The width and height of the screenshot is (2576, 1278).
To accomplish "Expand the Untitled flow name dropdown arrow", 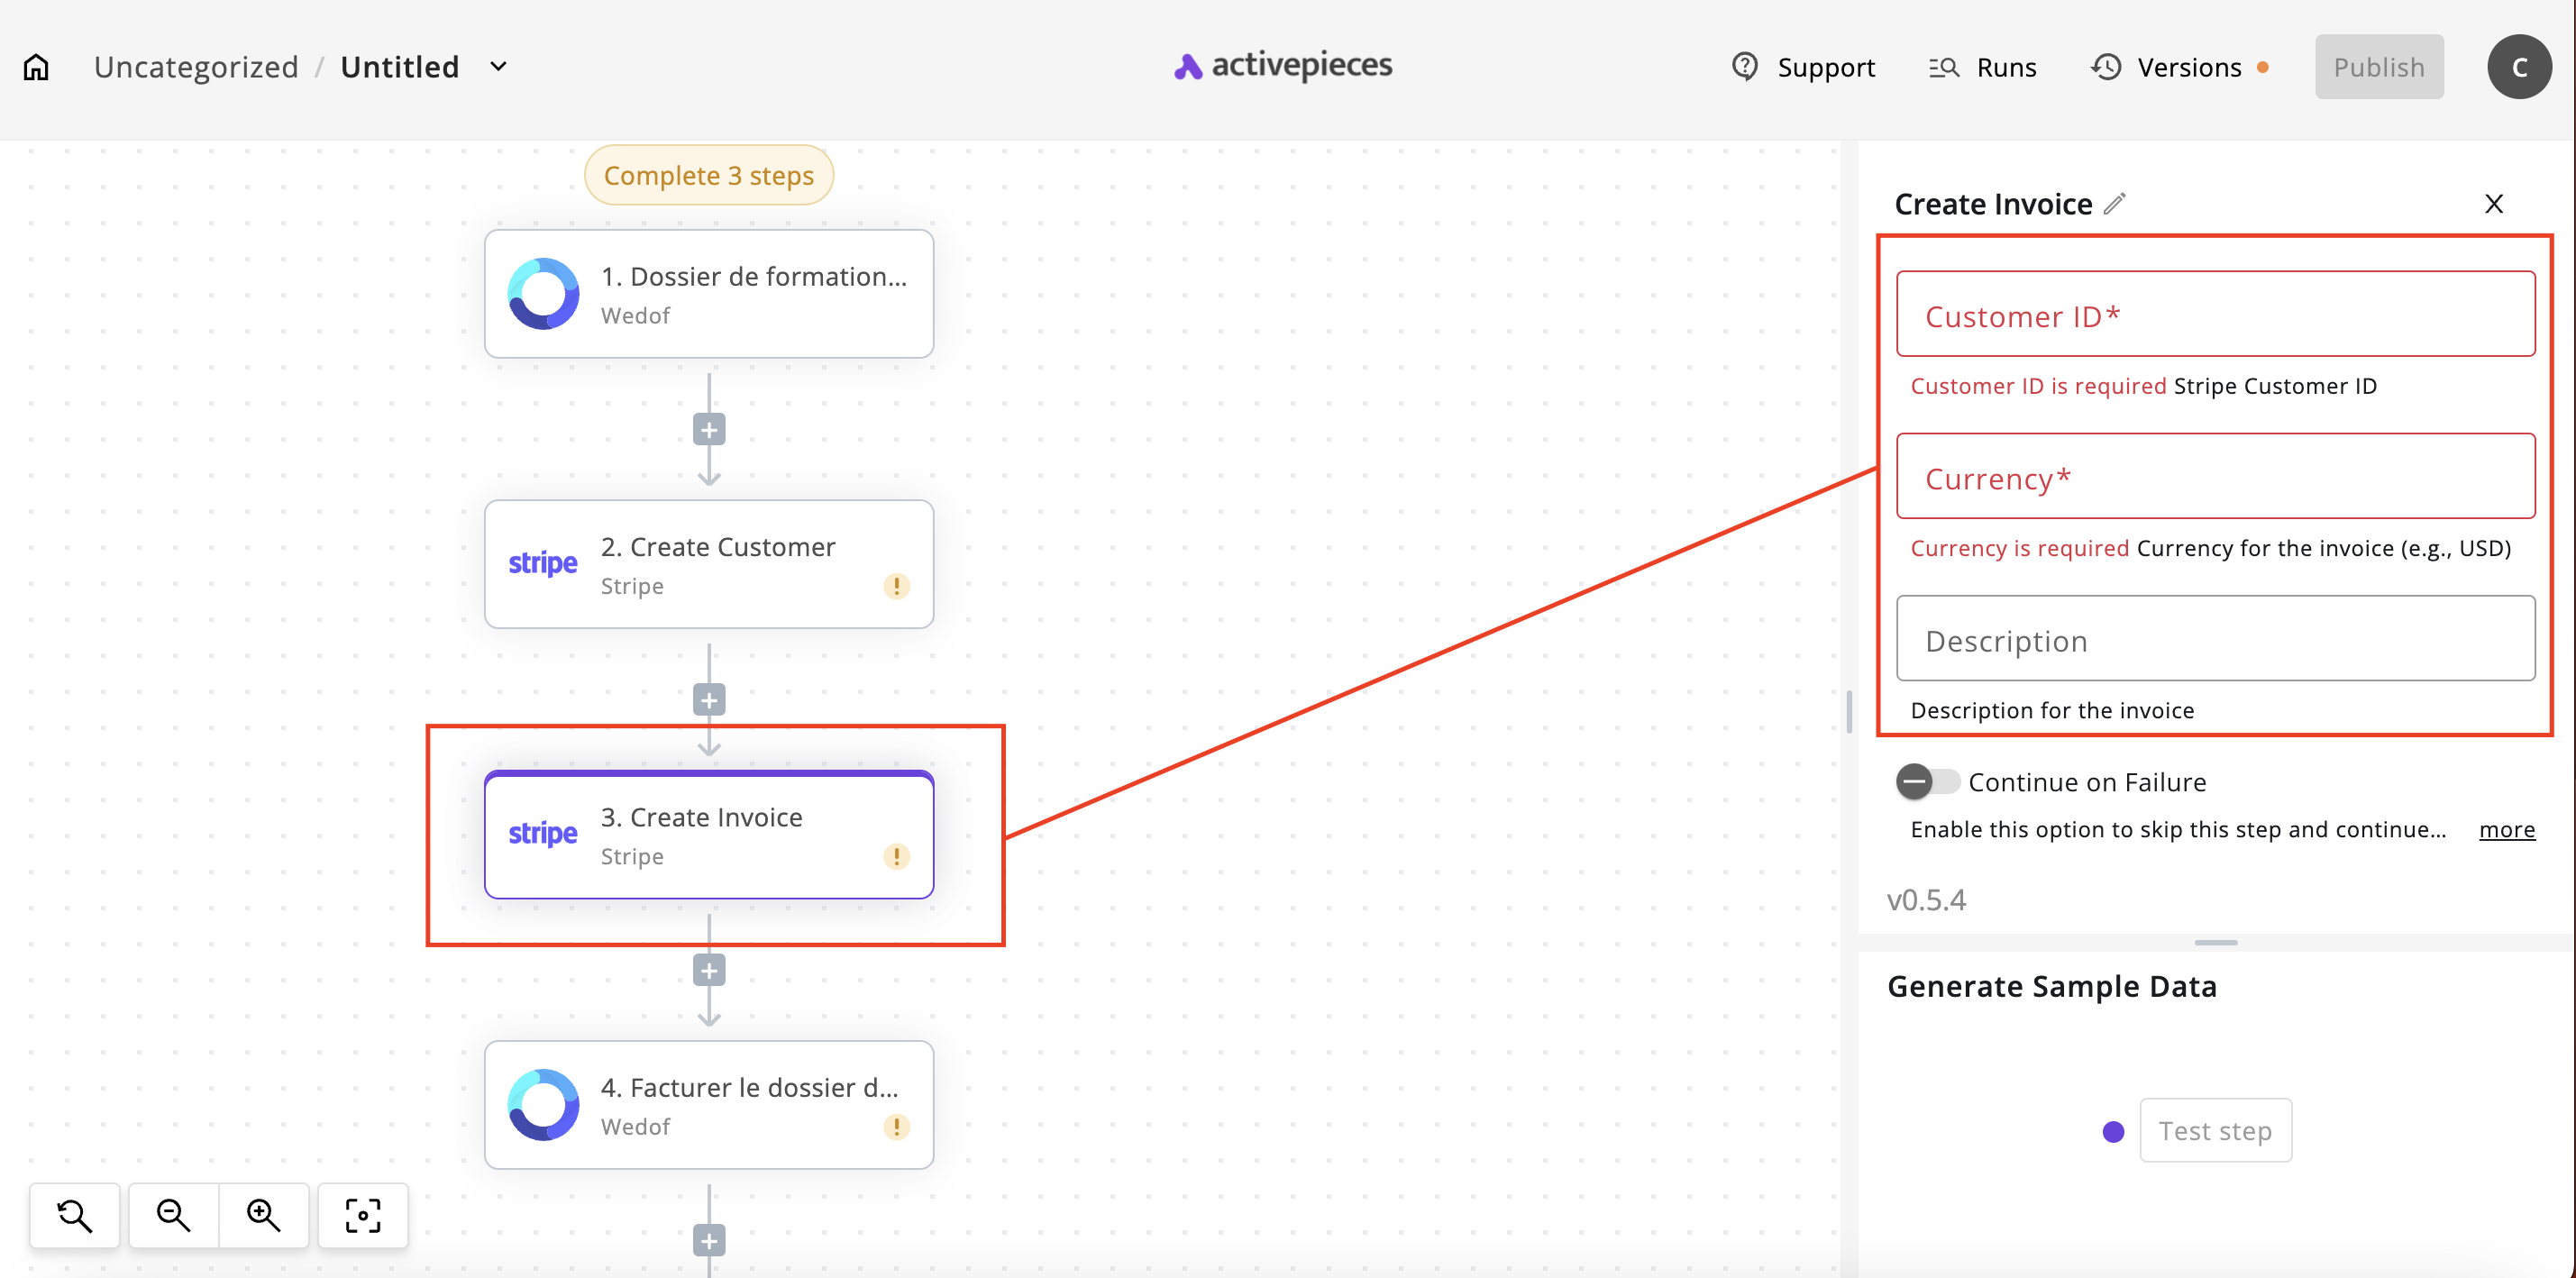I will click(498, 67).
